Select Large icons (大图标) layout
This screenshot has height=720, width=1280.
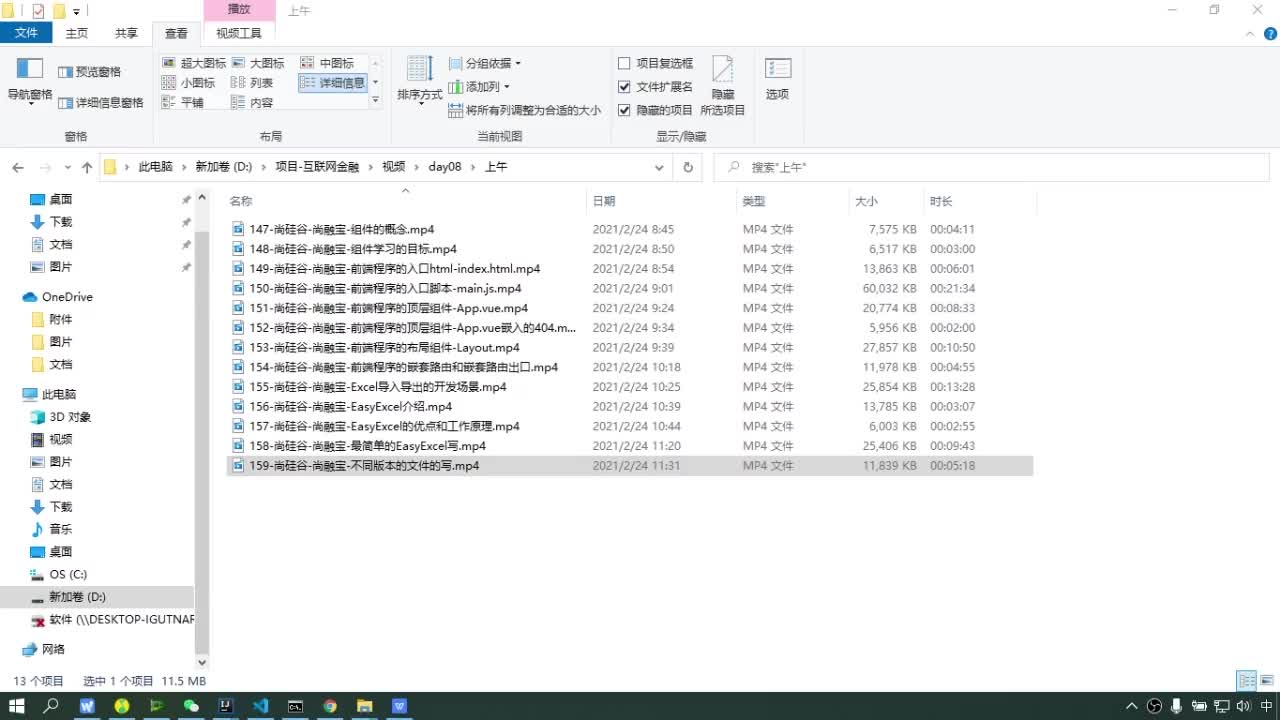coord(258,63)
